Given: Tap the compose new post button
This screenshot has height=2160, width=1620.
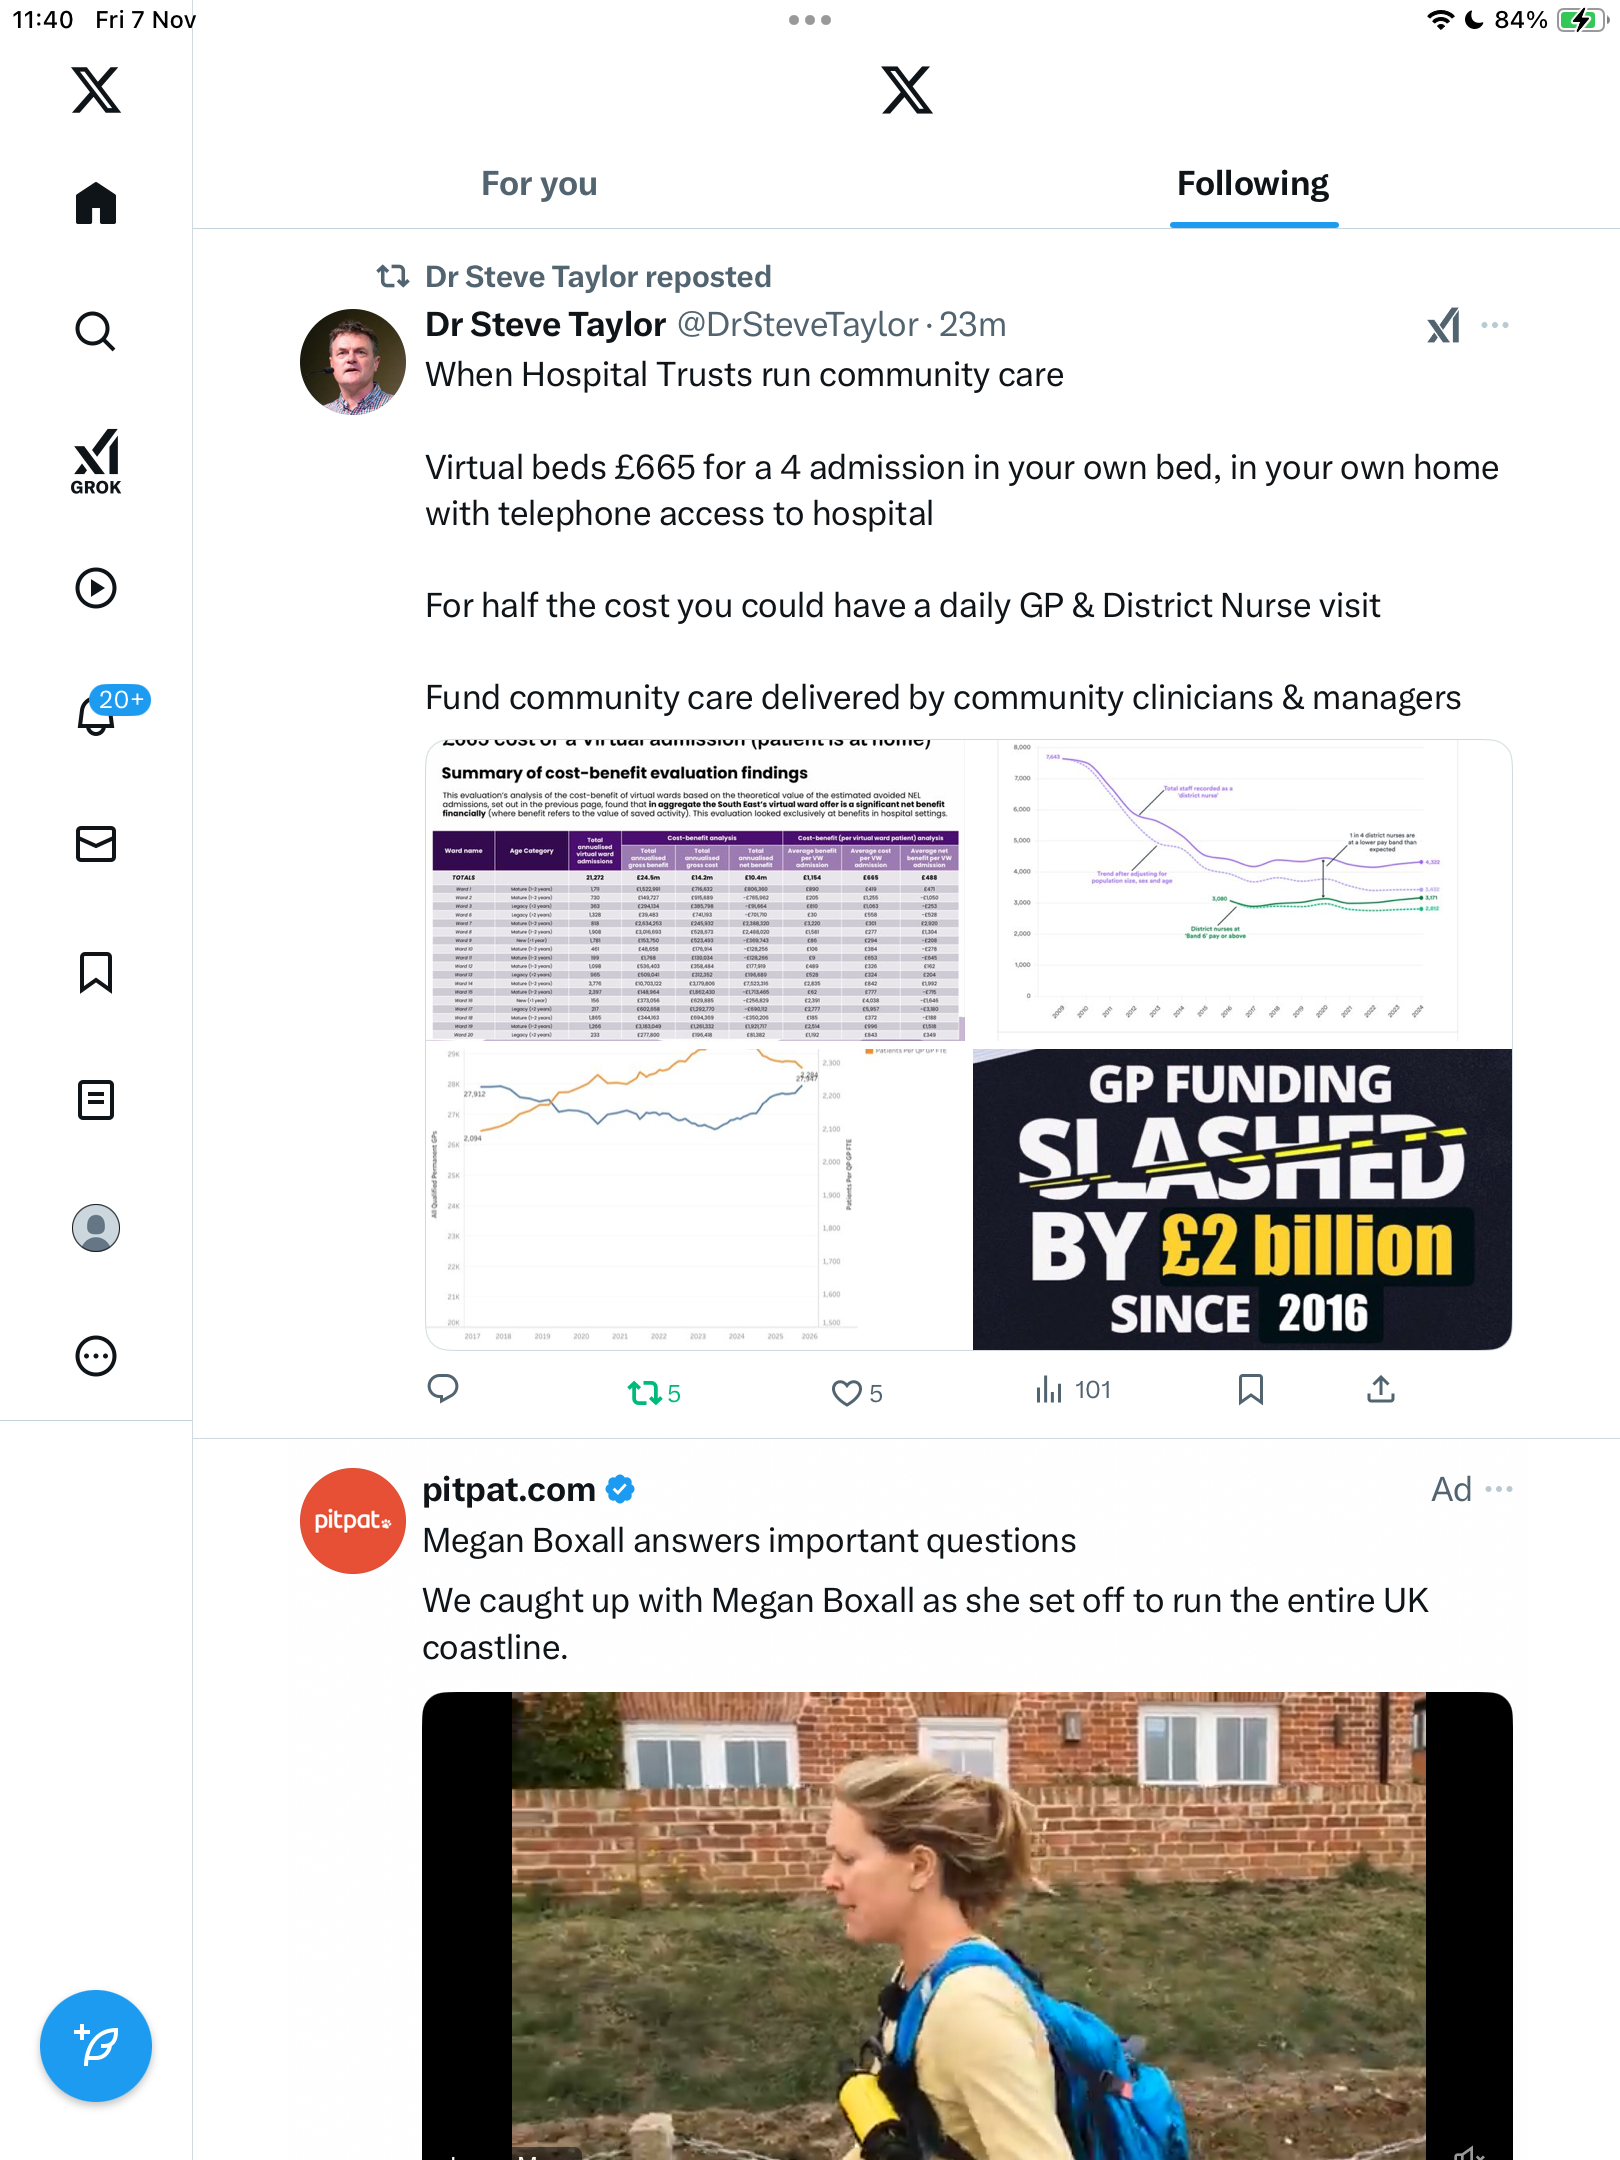Looking at the screenshot, I should [x=96, y=2045].
